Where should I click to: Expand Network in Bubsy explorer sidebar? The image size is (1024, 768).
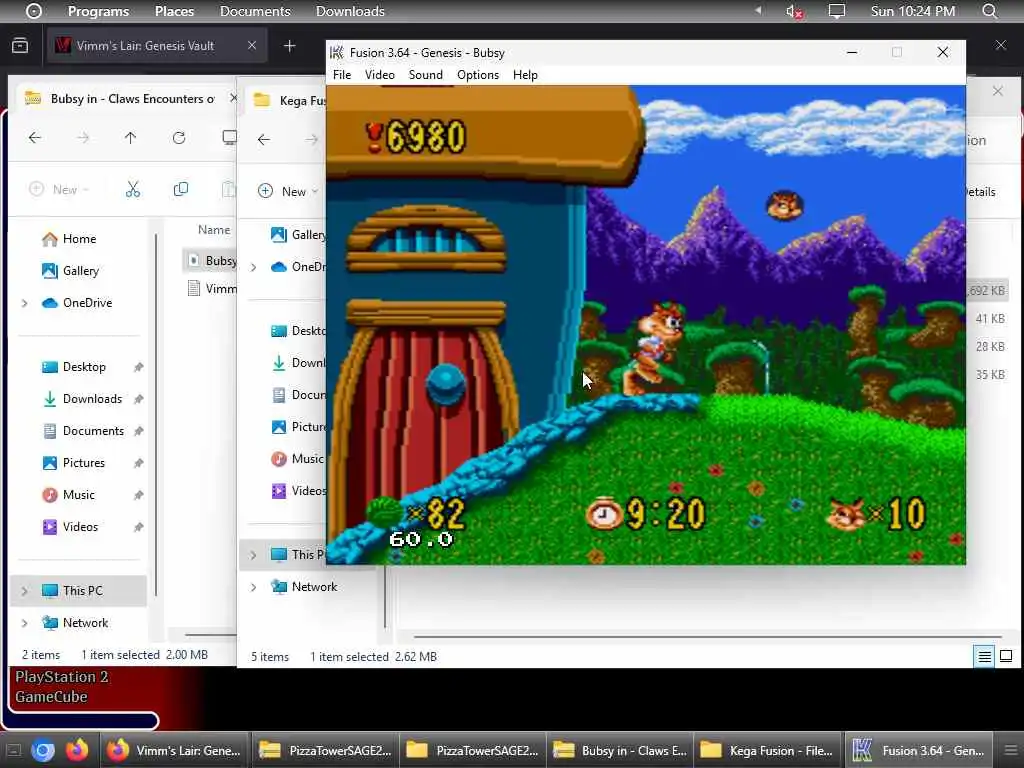tap(25, 623)
